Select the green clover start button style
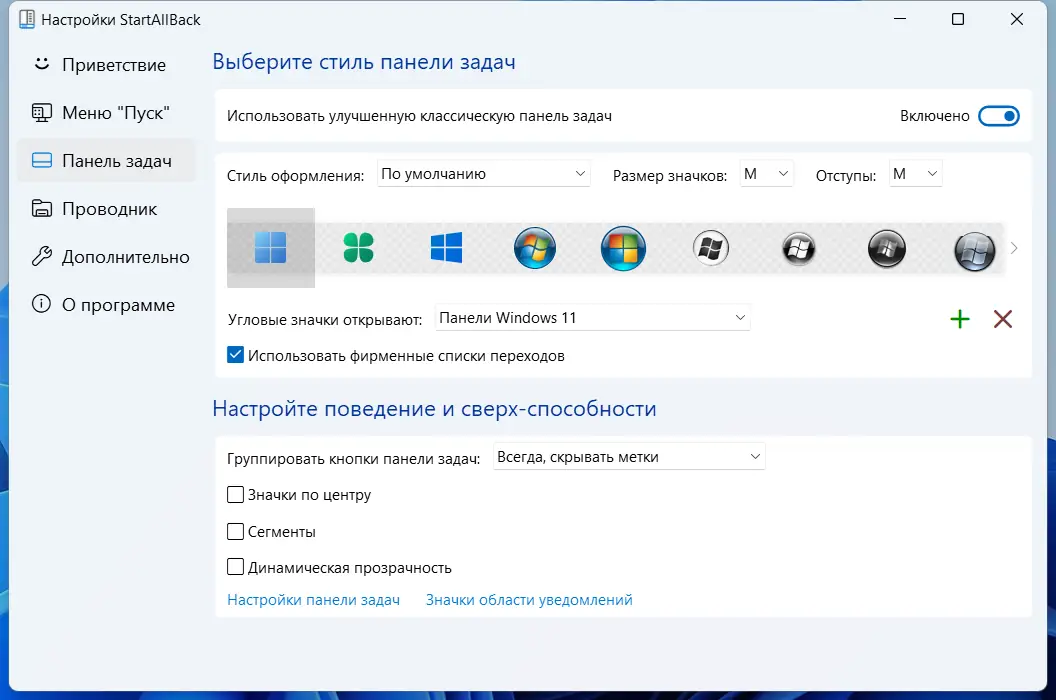 point(360,248)
